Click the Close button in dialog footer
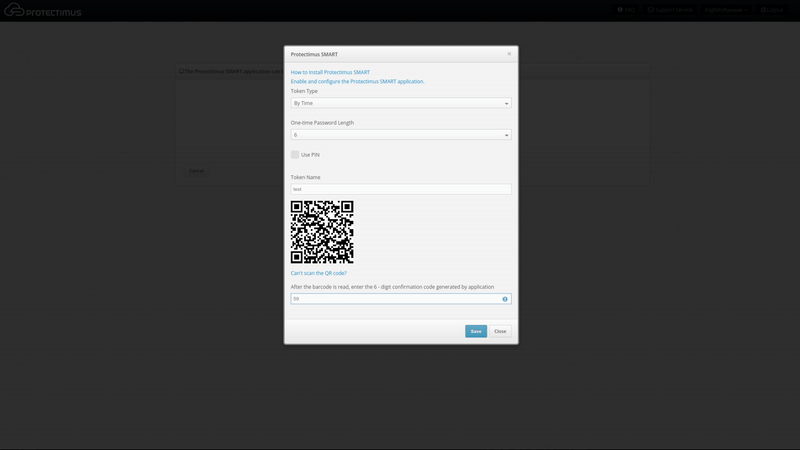 [x=500, y=331]
